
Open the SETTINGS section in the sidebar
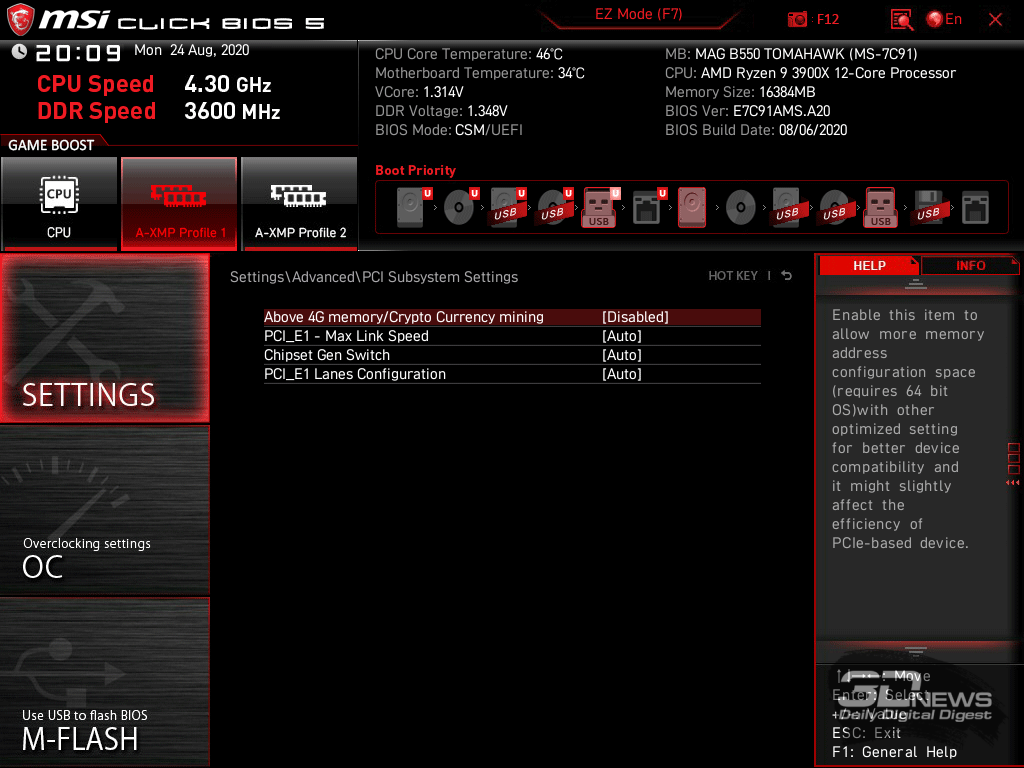point(104,338)
